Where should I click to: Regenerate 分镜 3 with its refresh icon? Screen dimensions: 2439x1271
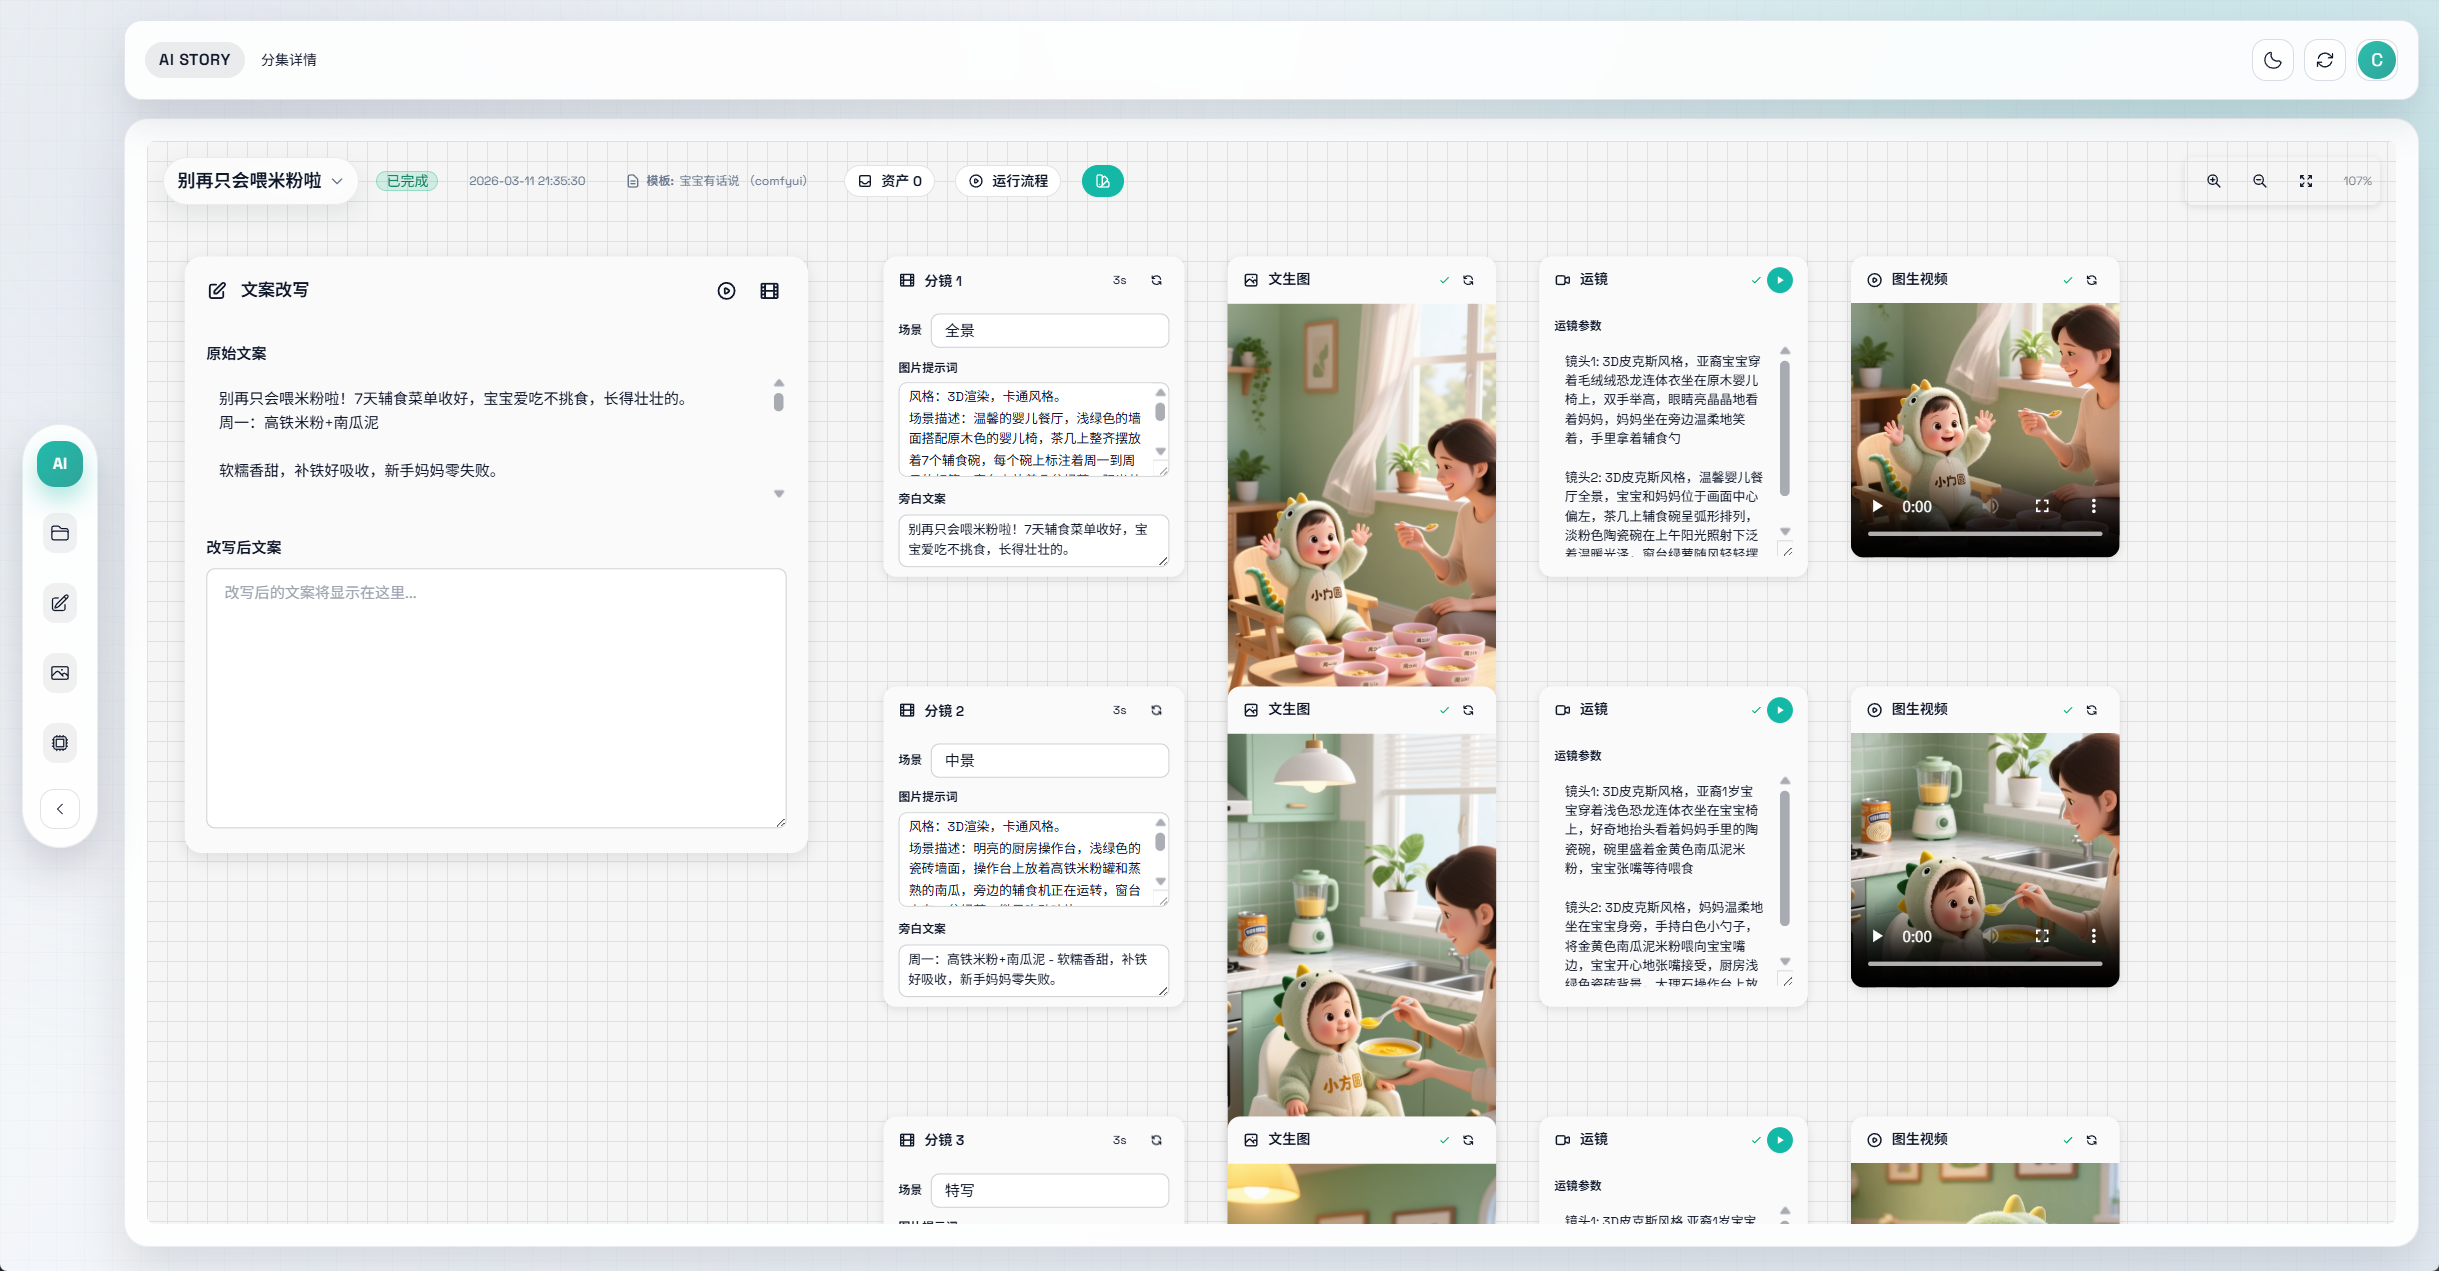point(1157,1140)
